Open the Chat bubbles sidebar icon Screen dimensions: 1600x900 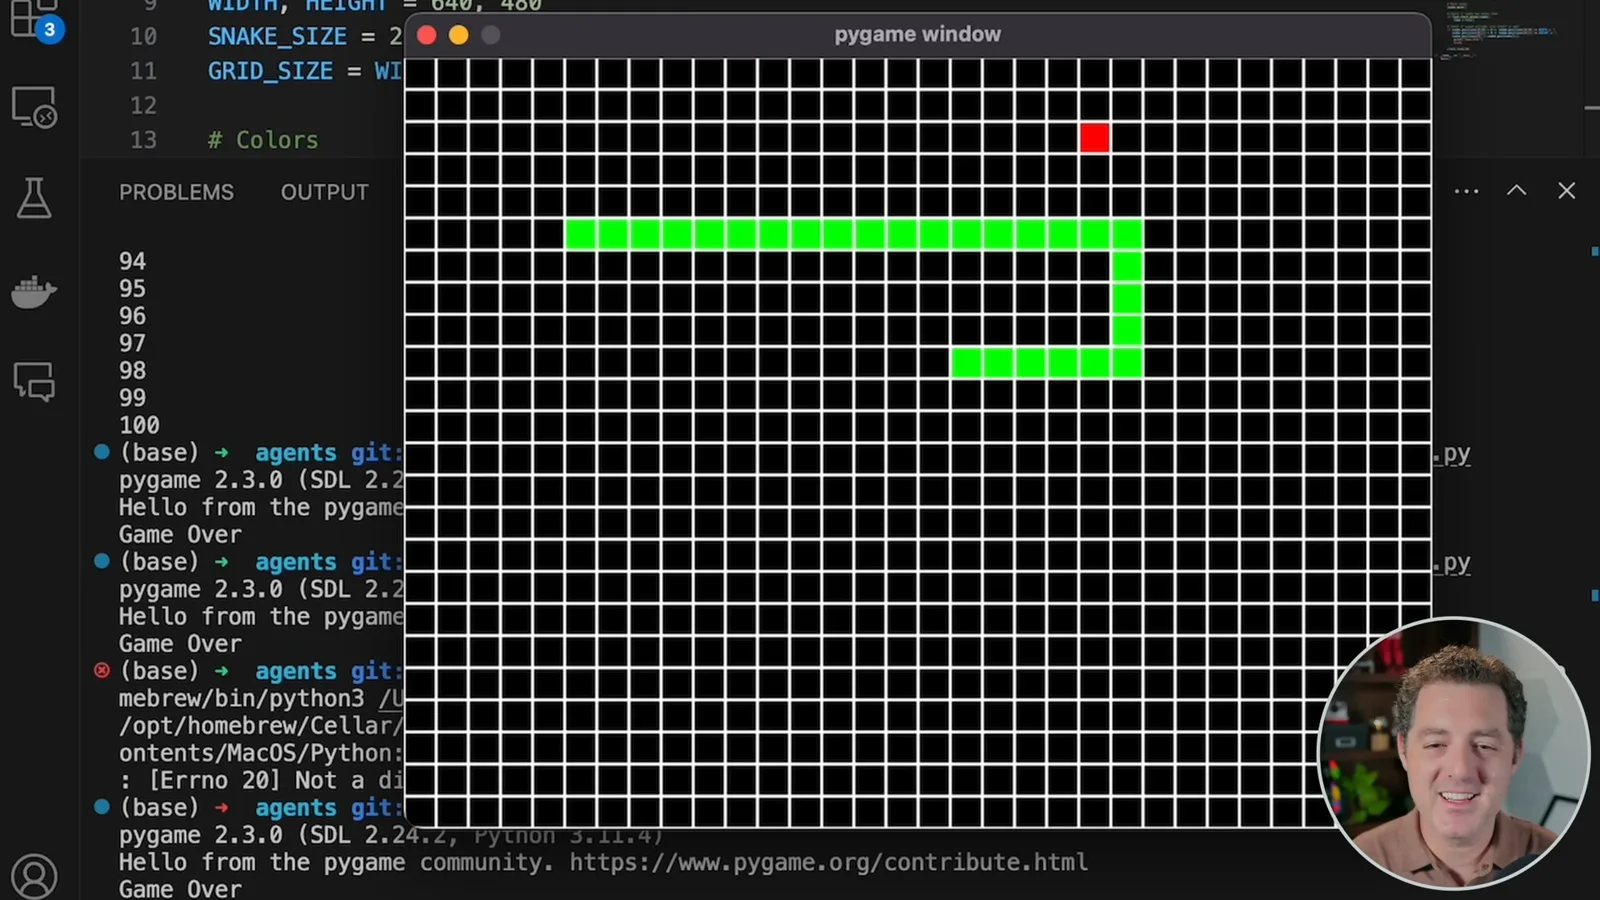pyautogui.click(x=34, y=381)
